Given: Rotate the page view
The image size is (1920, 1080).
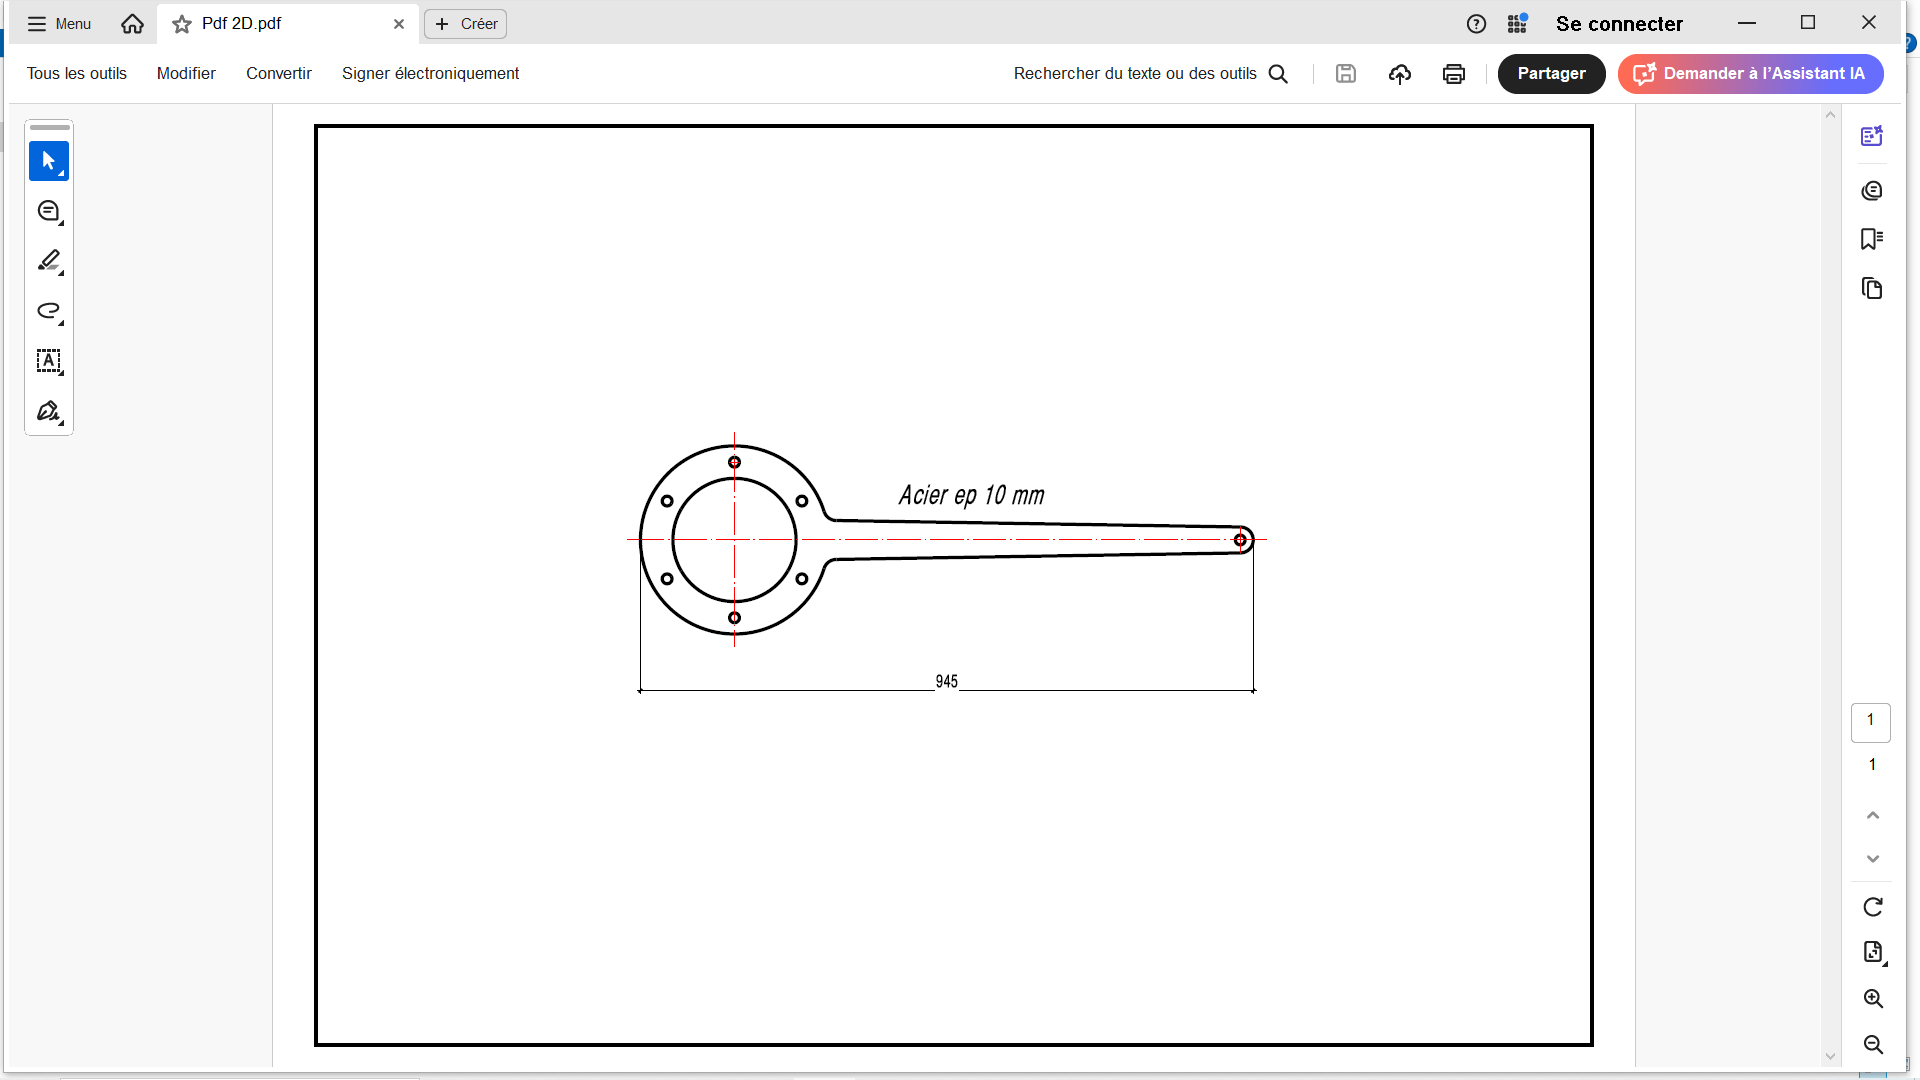Looking at the screenshot, I should (x=1872, y=907).
